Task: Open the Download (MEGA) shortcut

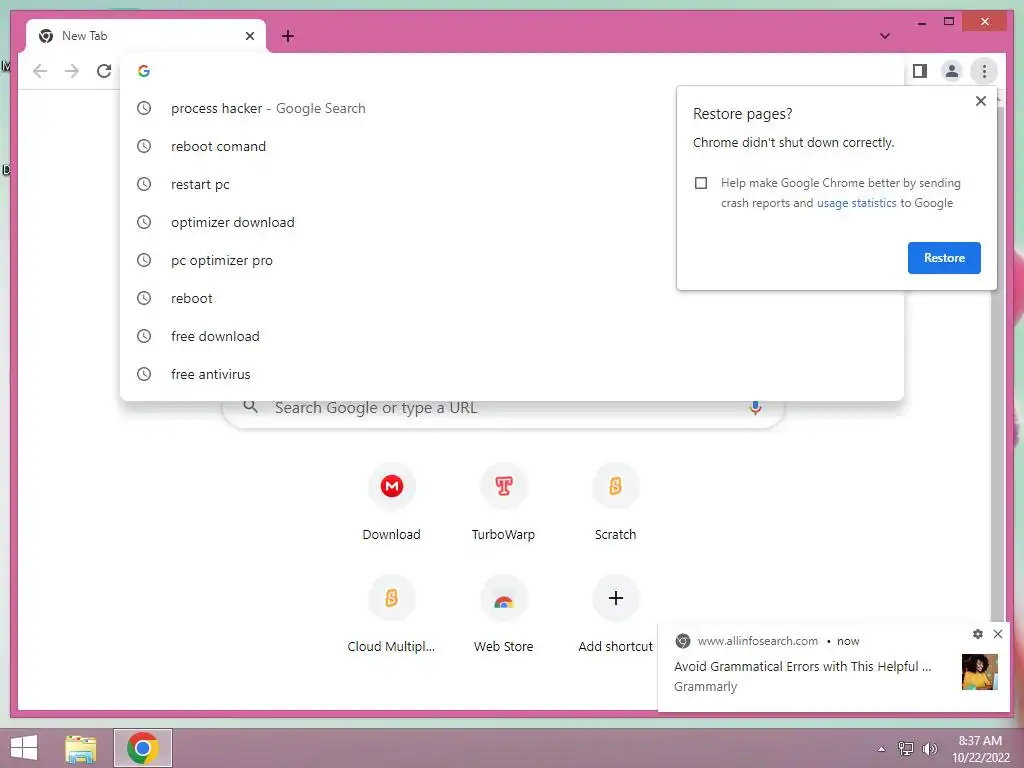Action: point(391,503)
